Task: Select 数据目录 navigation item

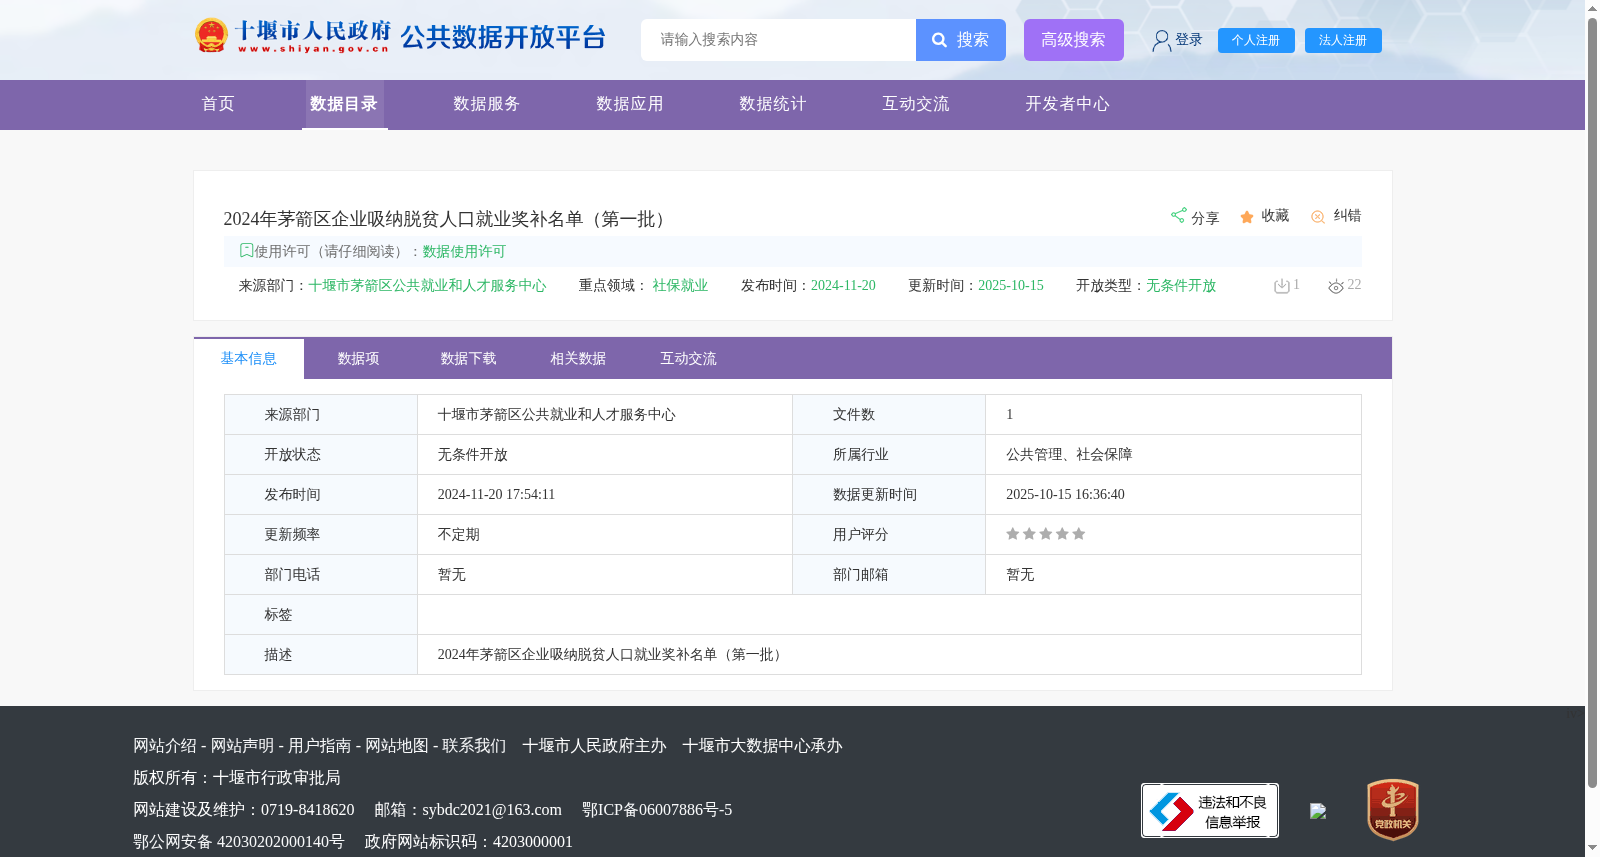Action: [344, 104]
